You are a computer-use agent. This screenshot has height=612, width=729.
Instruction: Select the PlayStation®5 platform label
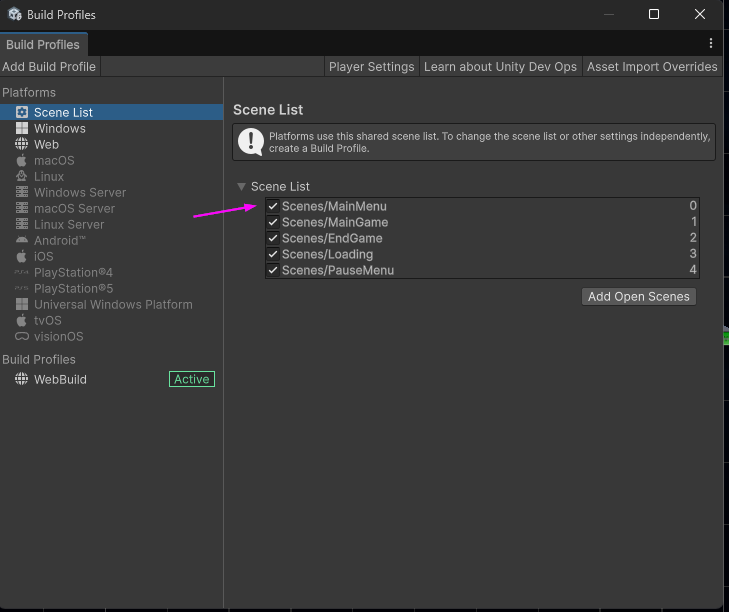[x=73, y=288]
